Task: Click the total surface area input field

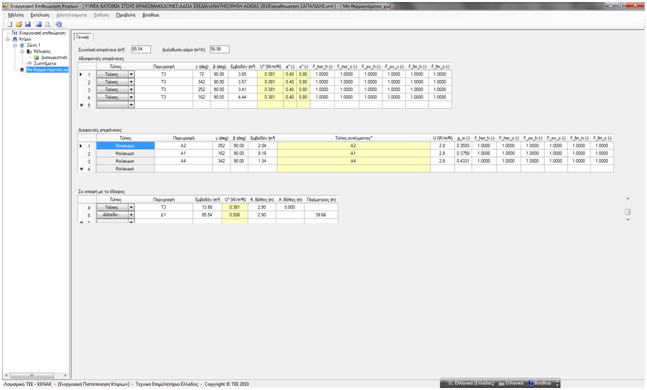Action: coord(141,50)
